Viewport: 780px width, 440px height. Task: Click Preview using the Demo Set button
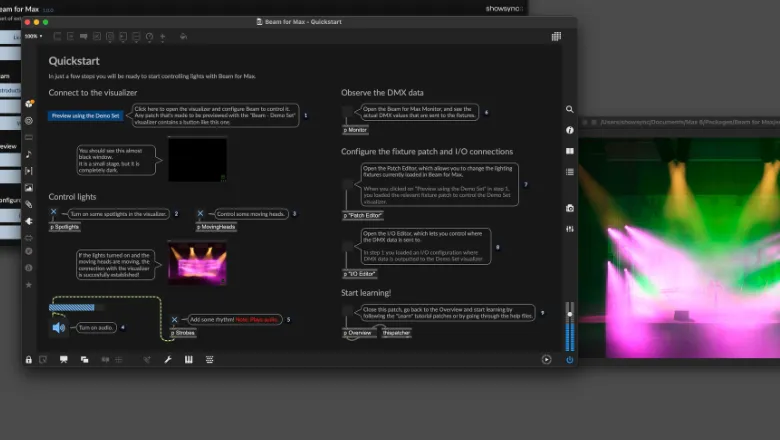86,115
